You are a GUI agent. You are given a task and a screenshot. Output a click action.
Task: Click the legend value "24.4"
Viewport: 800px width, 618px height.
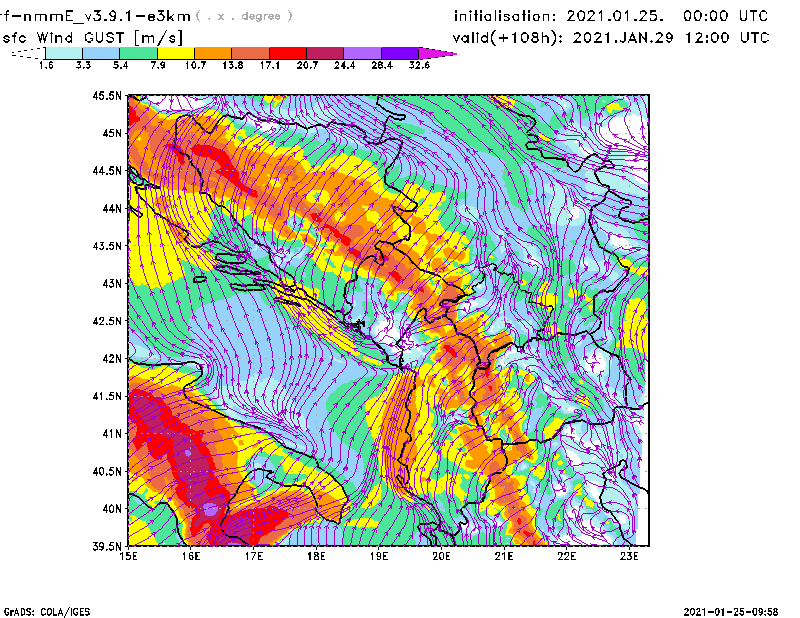pos(344,65)
